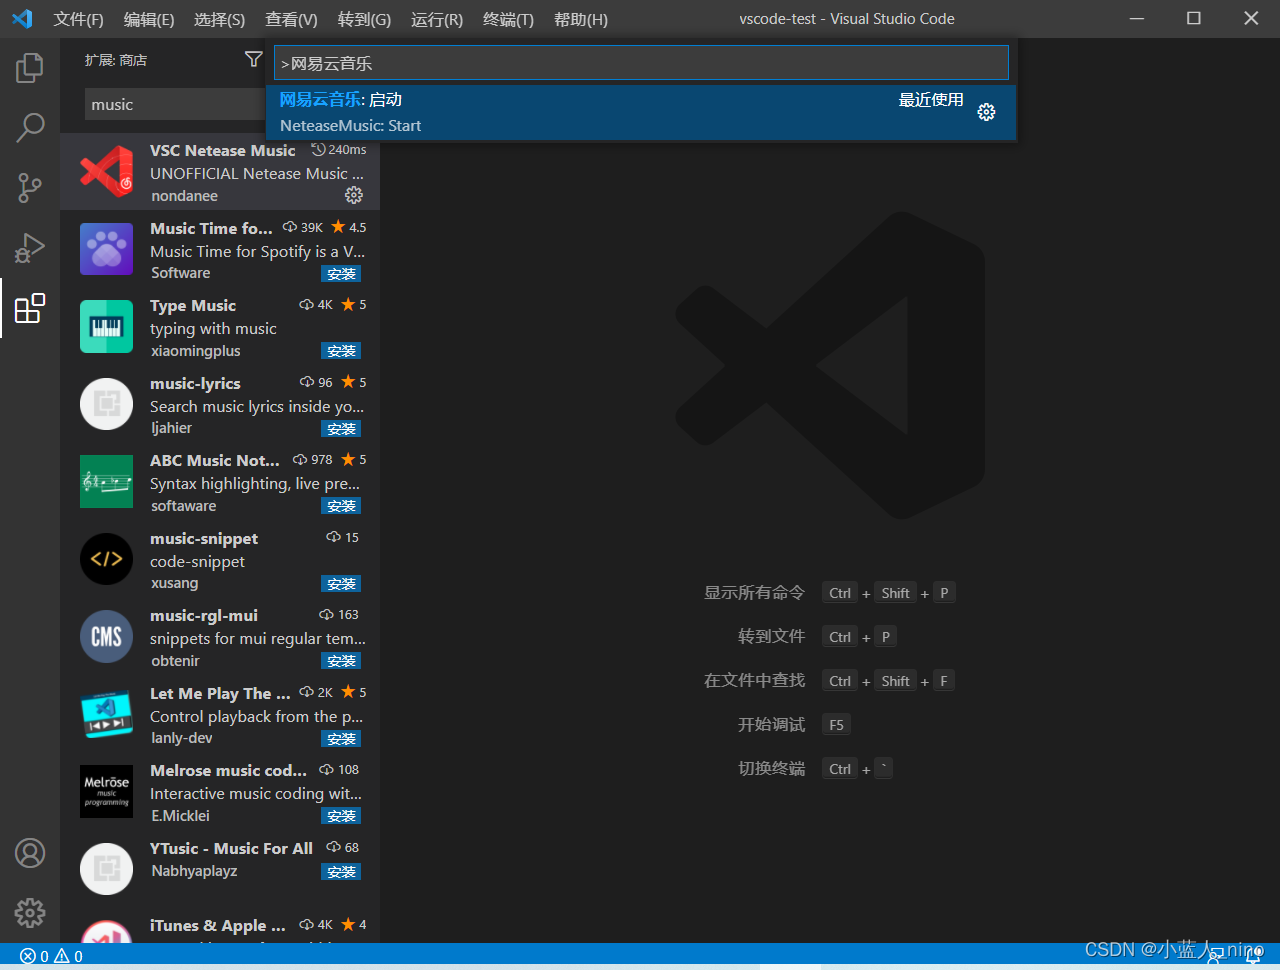Open the 查看(V) menu

point(291,19)
